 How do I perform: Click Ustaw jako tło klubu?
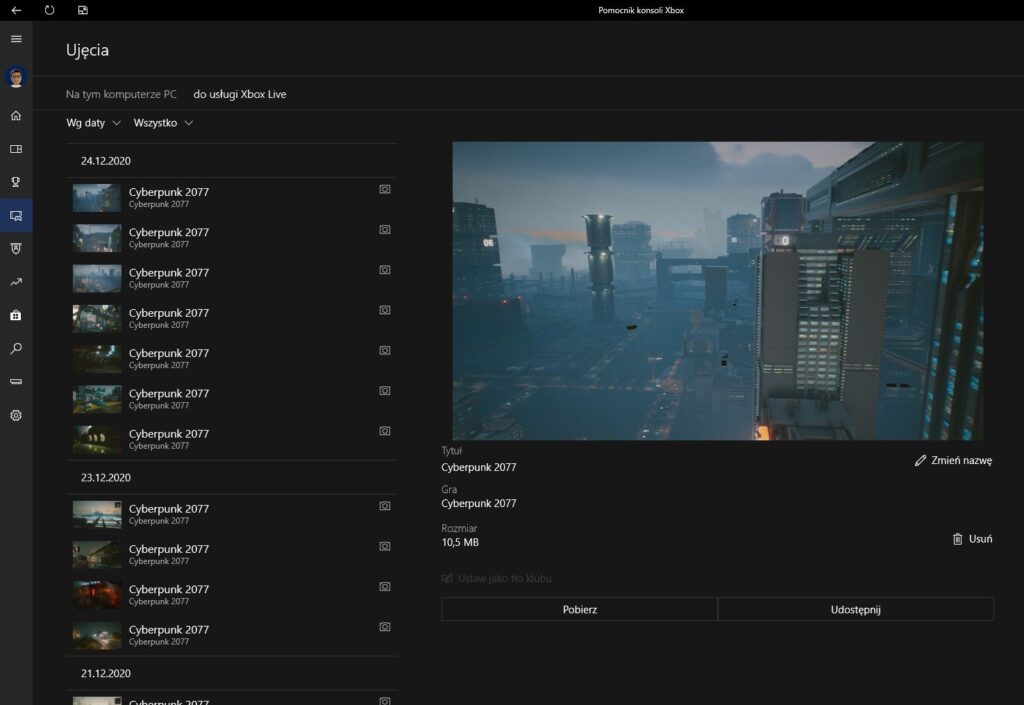497,578
